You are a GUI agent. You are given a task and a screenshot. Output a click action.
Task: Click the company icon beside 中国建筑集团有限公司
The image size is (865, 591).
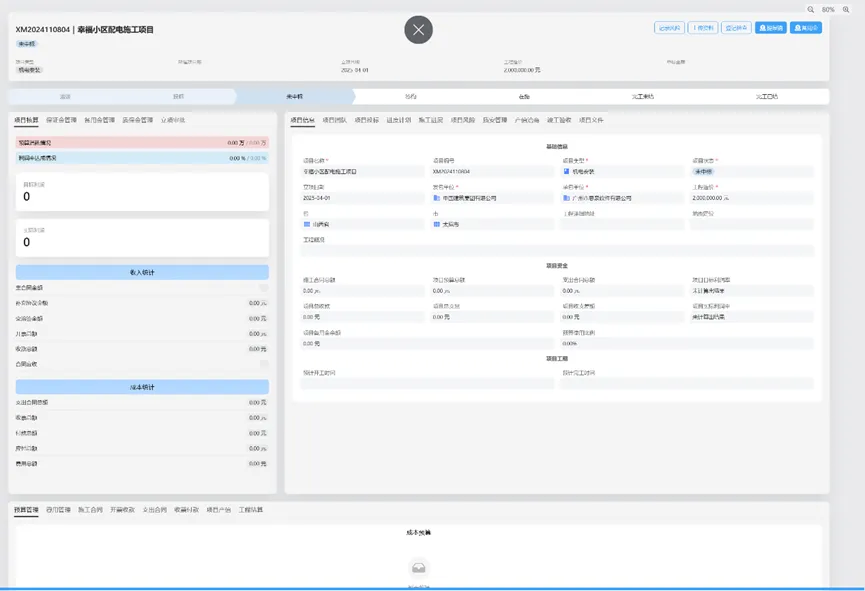(437, 198)
